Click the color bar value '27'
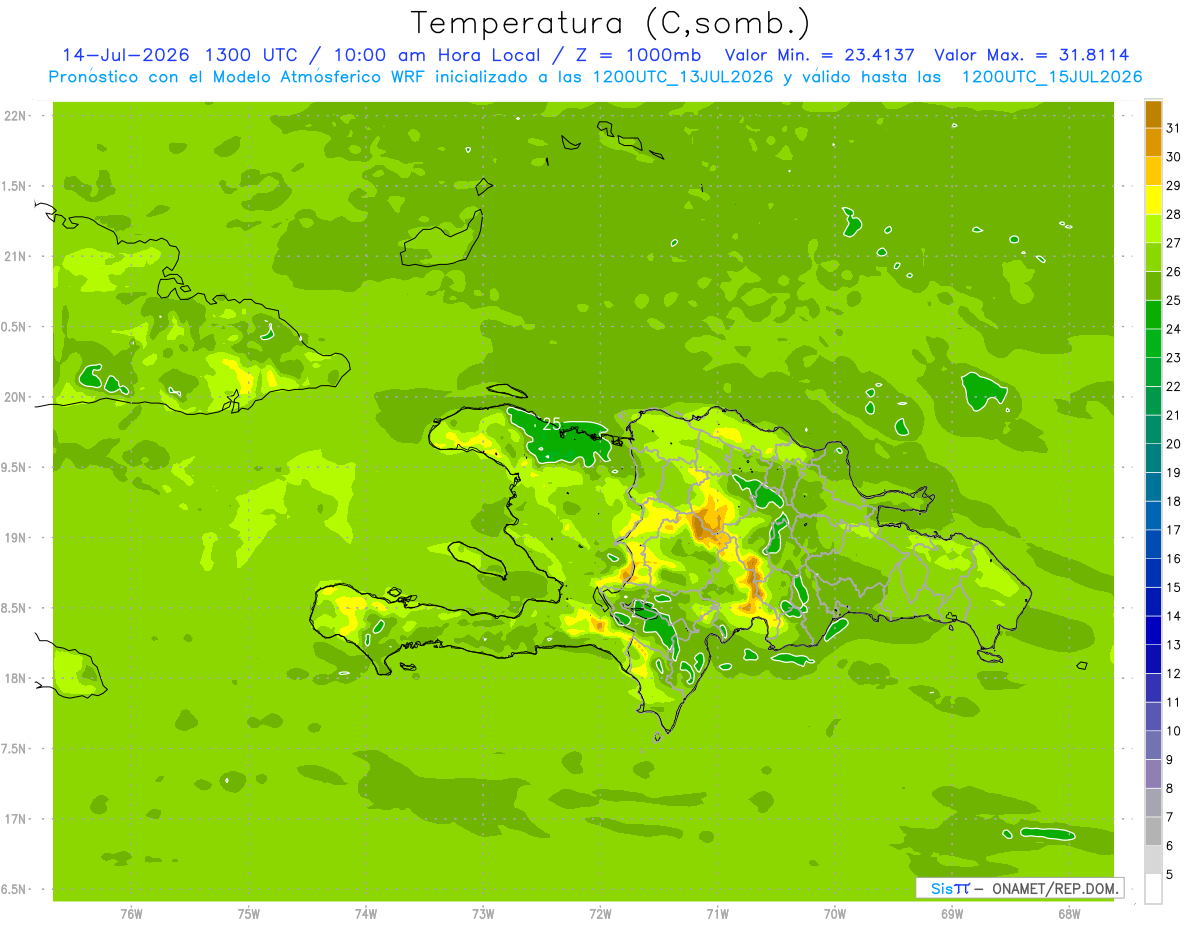Image resolution: width=1200 pixels, height=927 pixels. [1174, 242]
